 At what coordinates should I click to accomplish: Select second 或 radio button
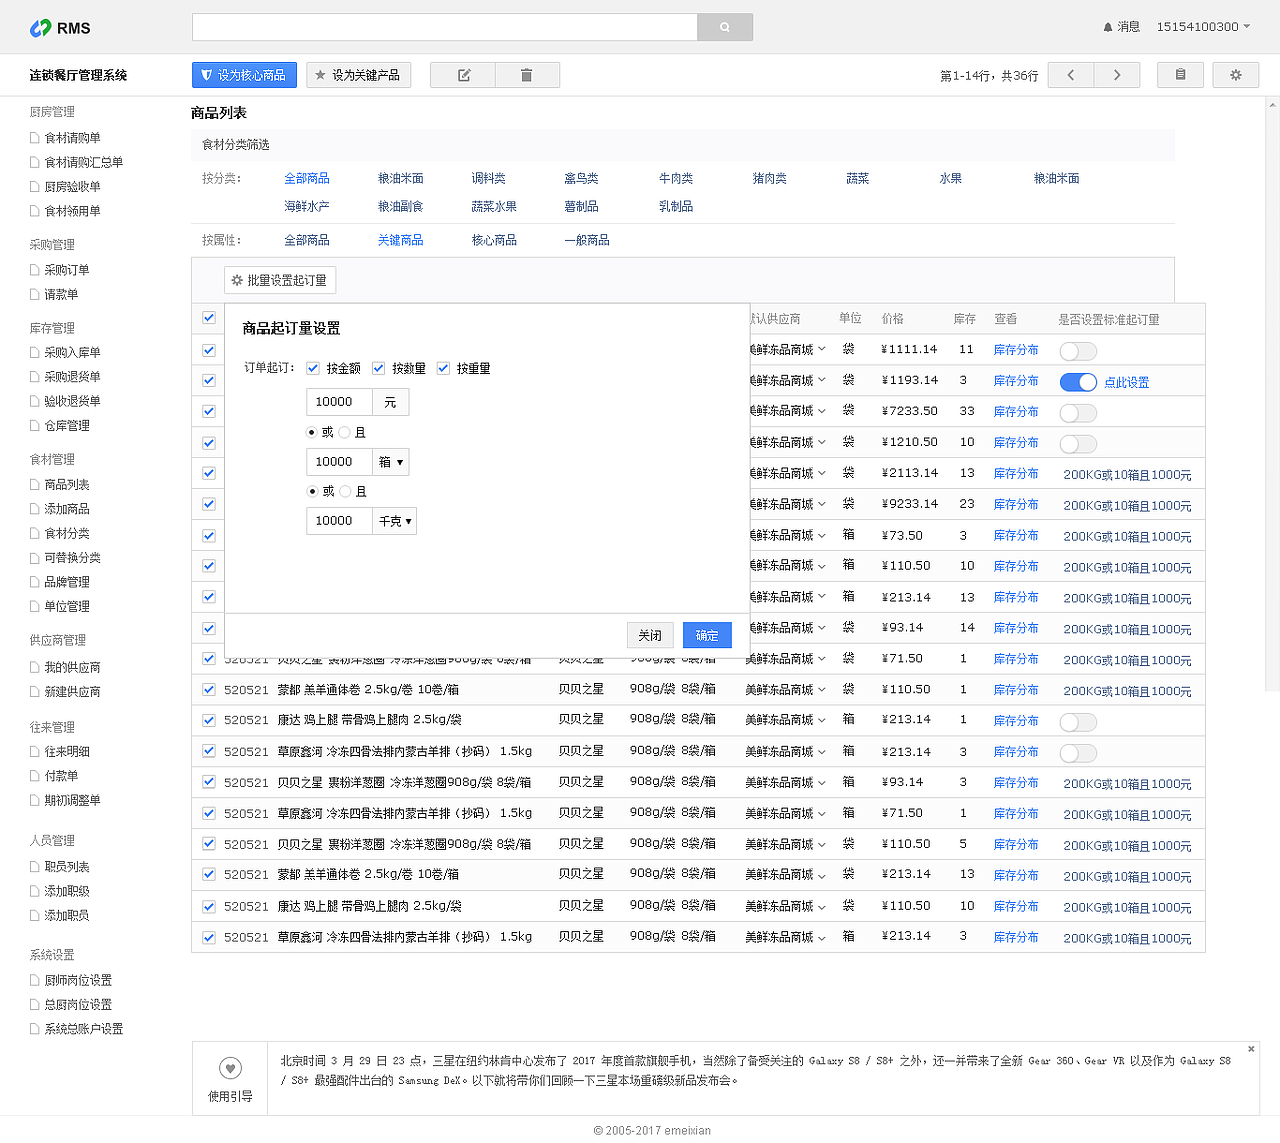click(312, 491)
